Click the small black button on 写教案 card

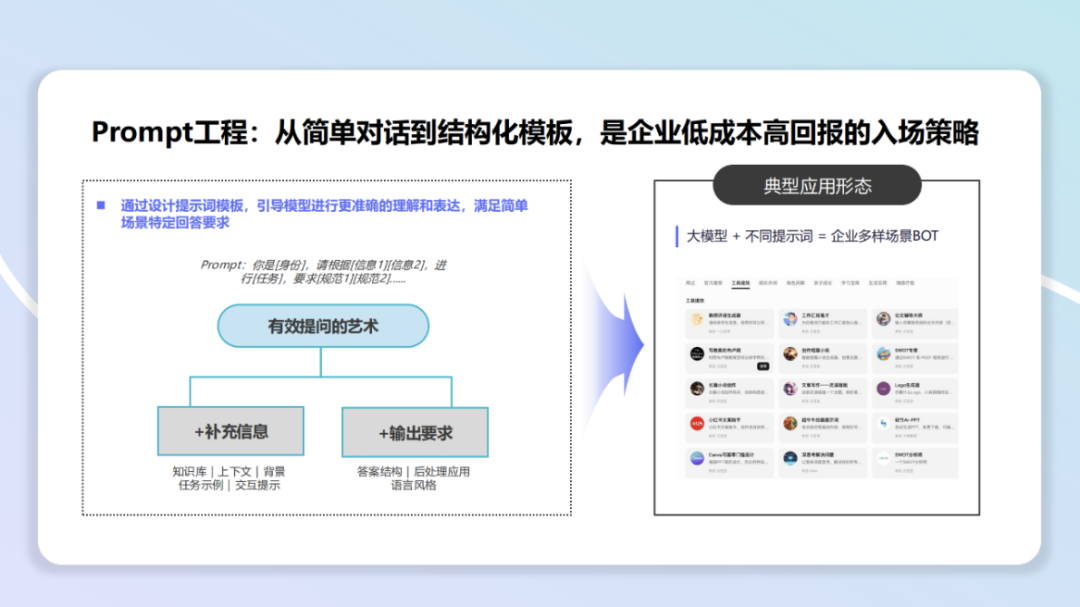click(x=763, y=367)
